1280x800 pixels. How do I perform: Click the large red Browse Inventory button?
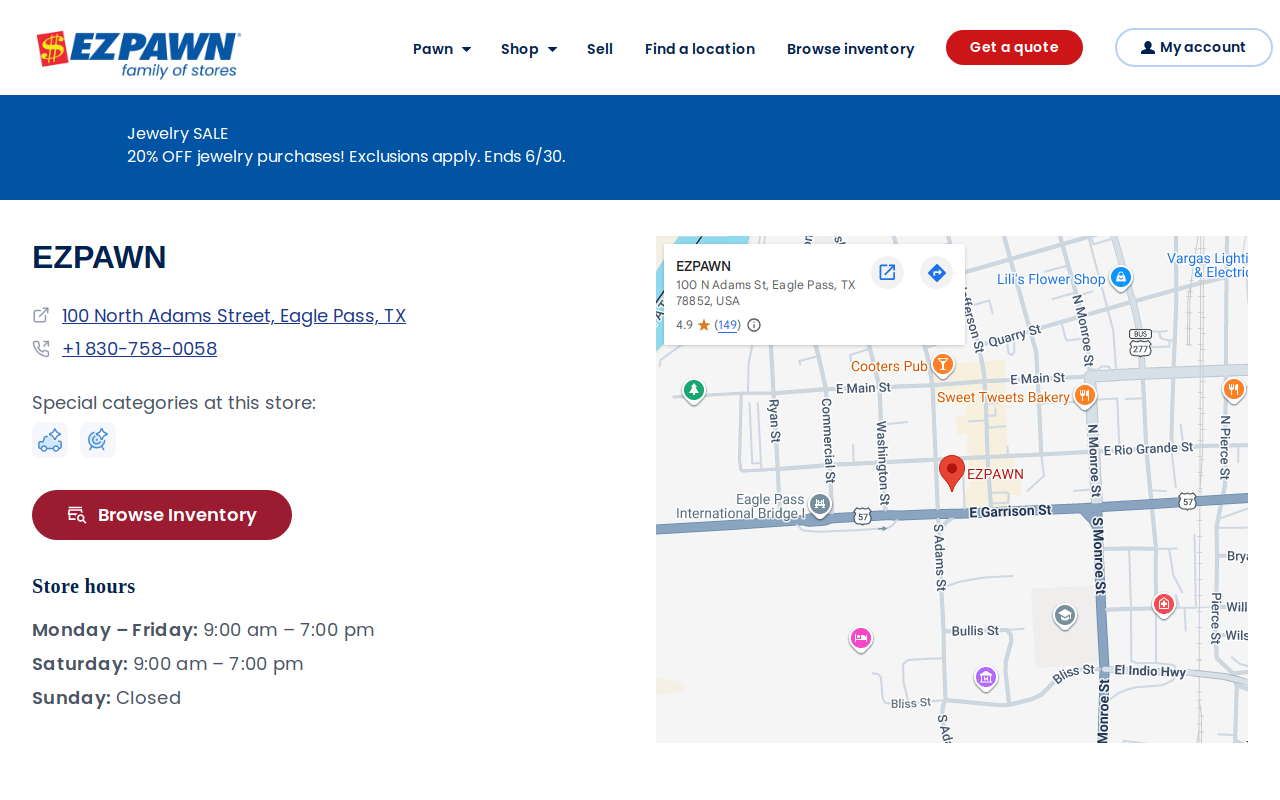click(x=162, y=515)
